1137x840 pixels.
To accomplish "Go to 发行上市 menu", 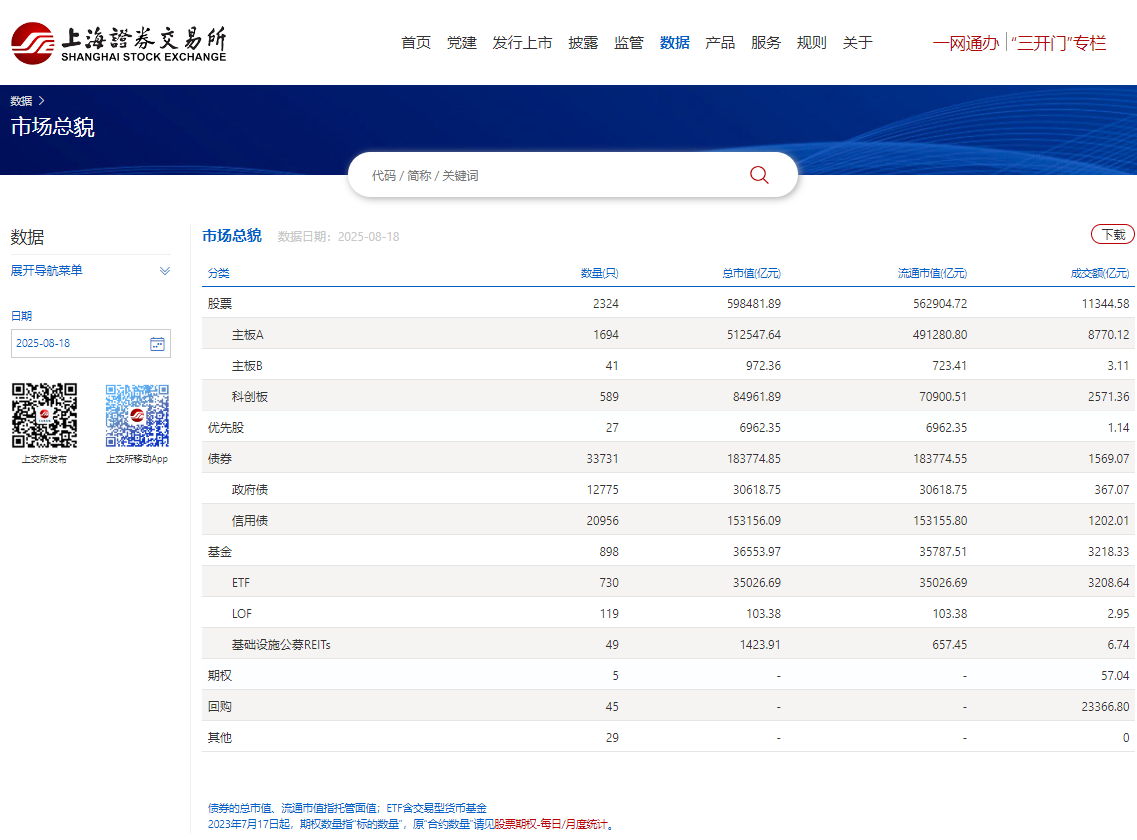I will [522, 43].
